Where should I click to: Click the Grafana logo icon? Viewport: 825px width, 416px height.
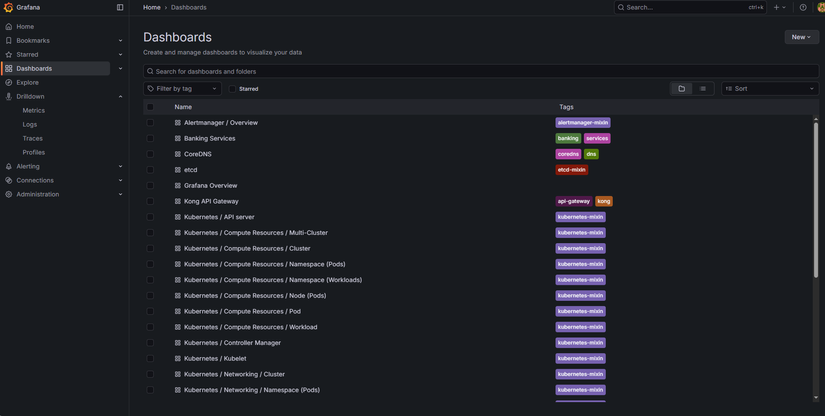pyautogui.click(x=8, y=7)
